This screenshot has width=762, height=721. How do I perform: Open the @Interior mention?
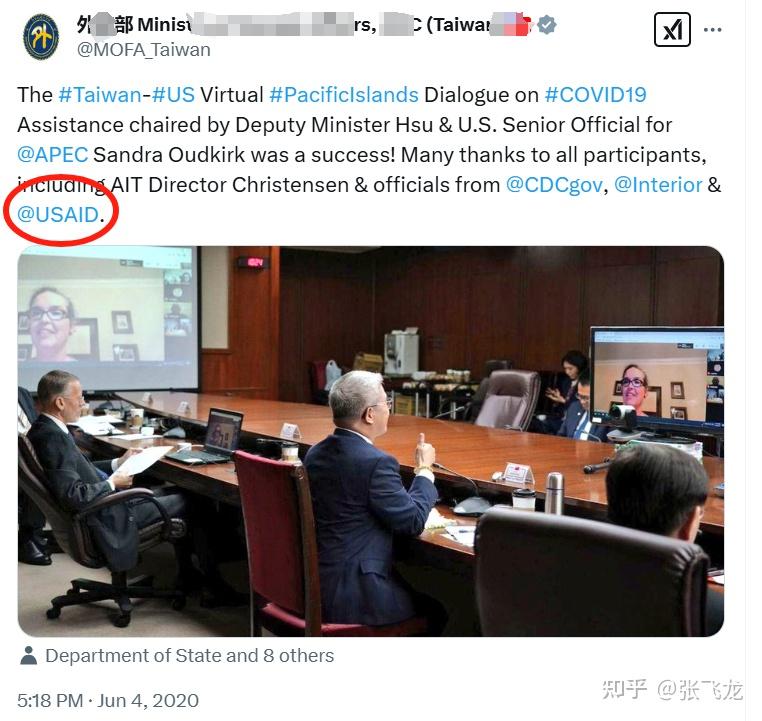click(x=658, y=185)
